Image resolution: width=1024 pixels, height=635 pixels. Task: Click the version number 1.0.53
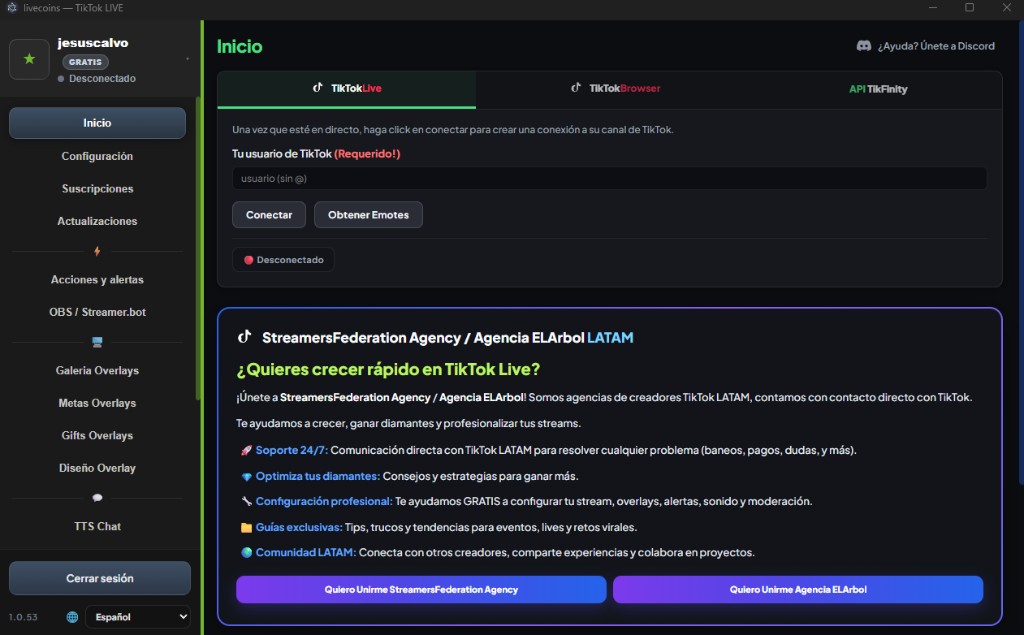(23, 617)
